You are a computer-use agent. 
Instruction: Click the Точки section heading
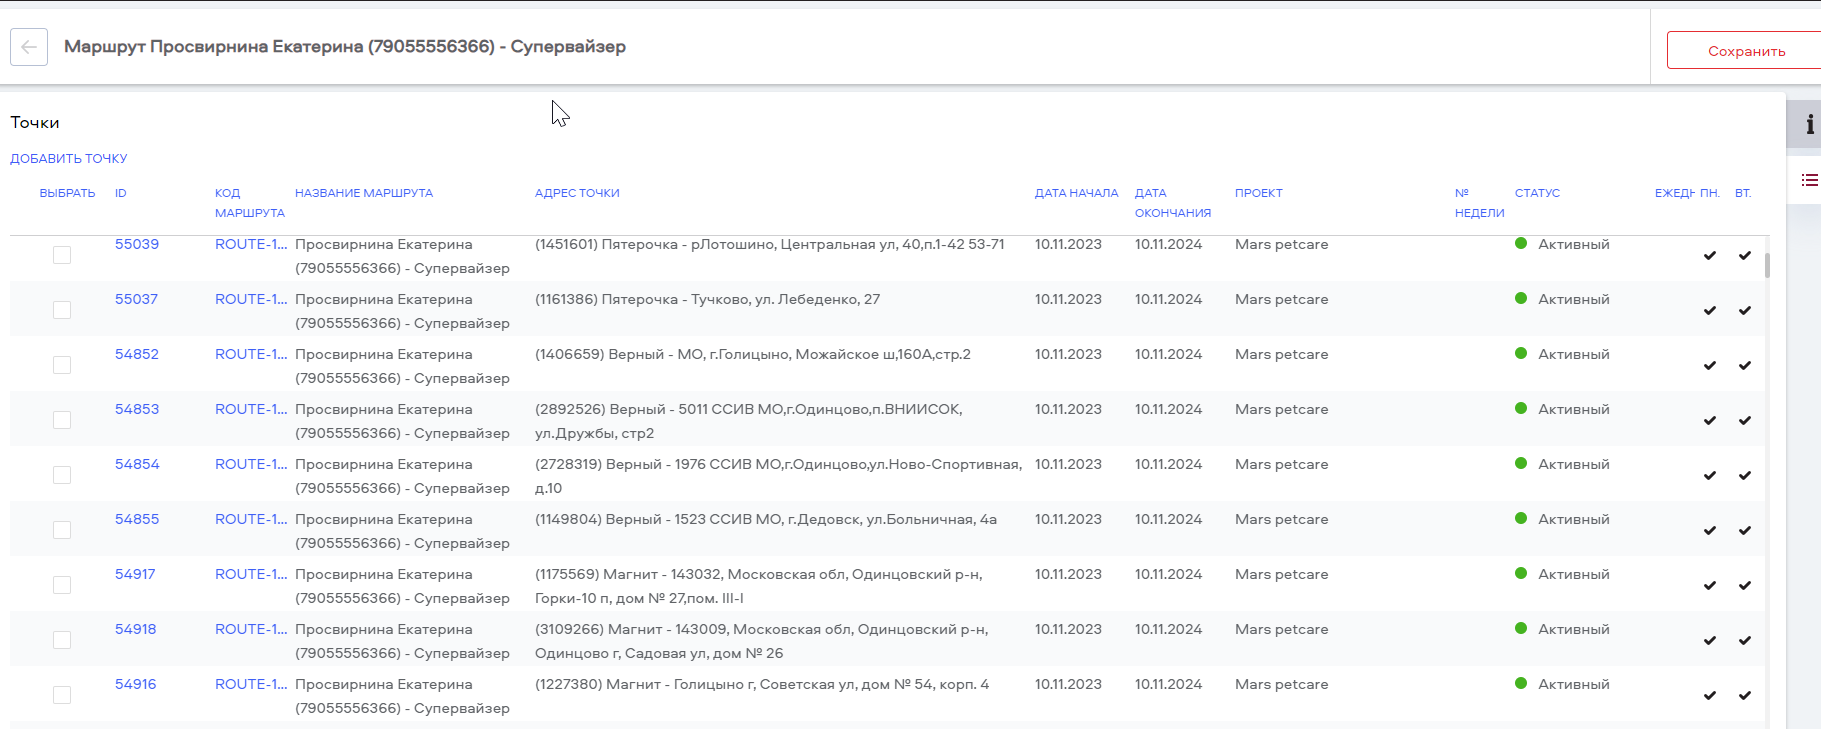(x=35, y=122)
